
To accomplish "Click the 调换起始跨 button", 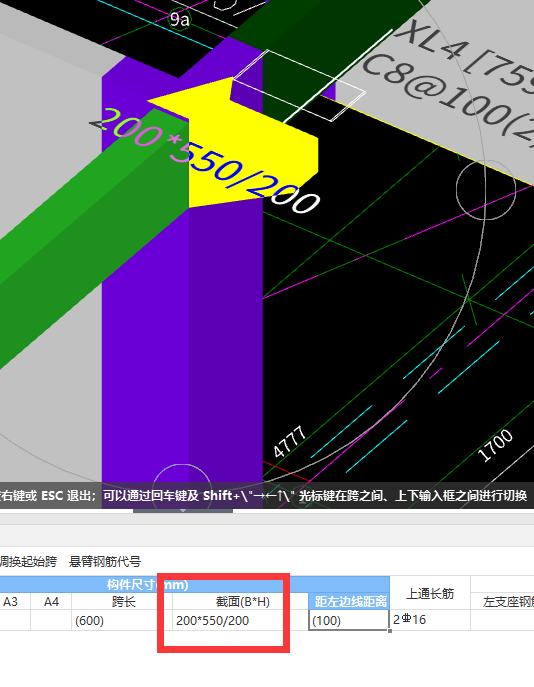I will (28, 561).
